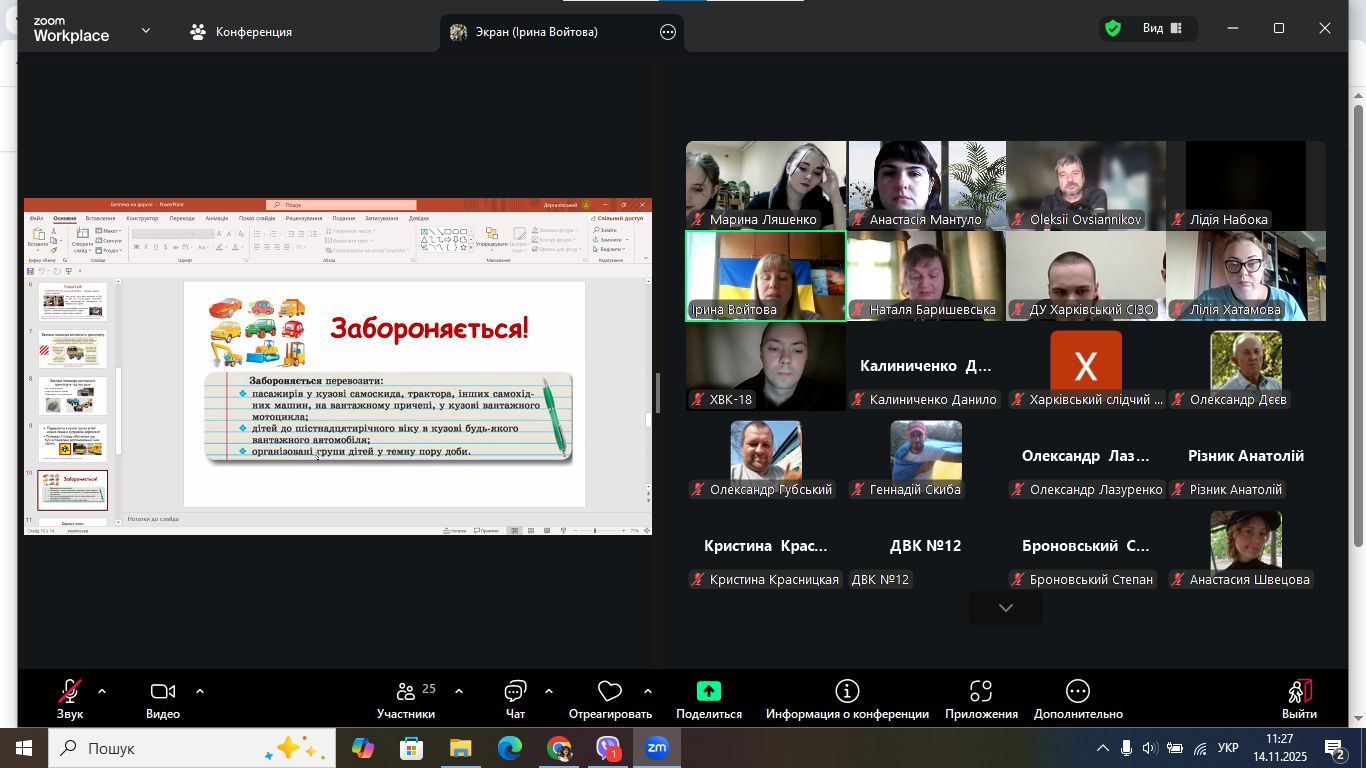Switch to the Конференция tab
The height and width of the screenshot is (768, 1366).
tap(241, 32)
